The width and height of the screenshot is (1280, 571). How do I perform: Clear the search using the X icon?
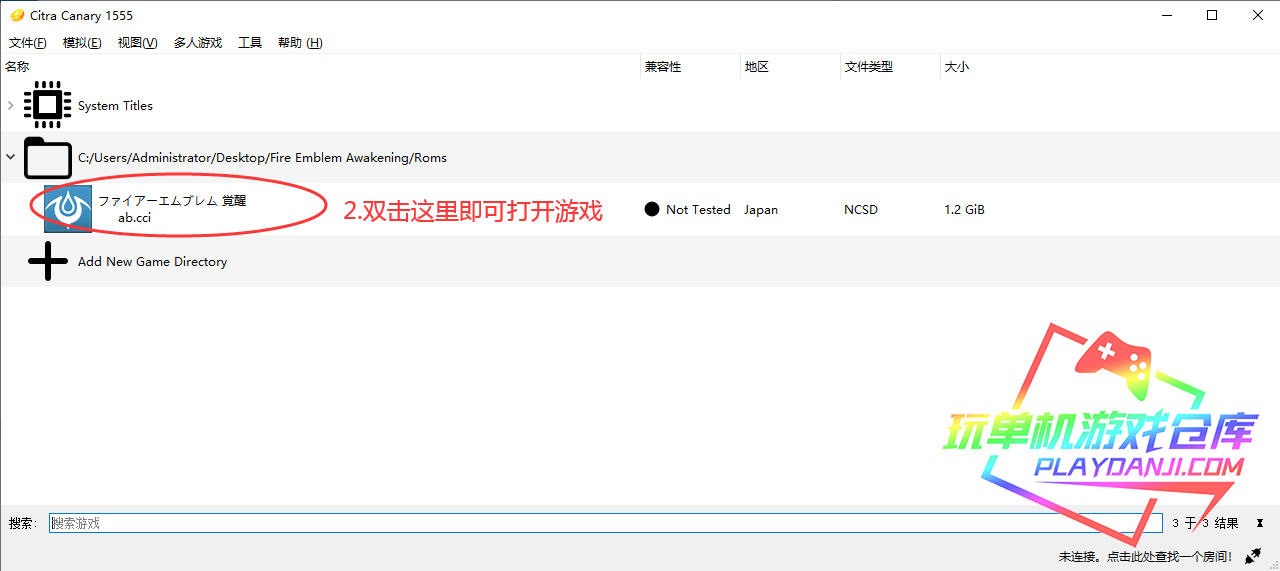tap(1260, 523)
